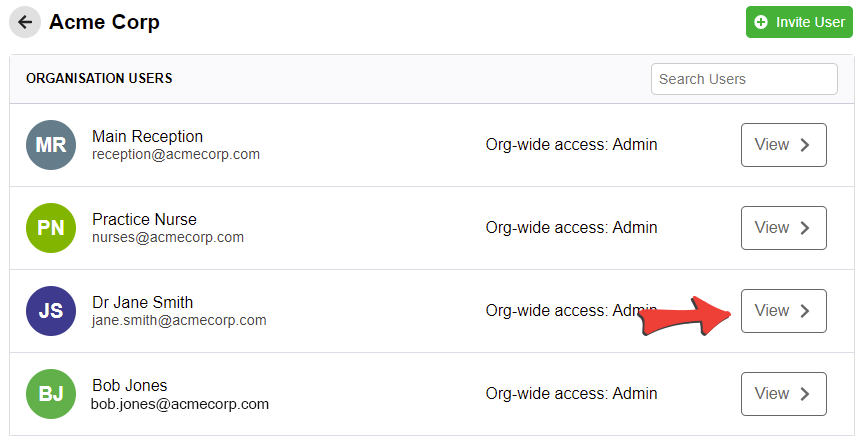Go back using the arrow icon
The height and width of the screenshot is (446, 863).
pyautogui.click(x=25, y=22)
